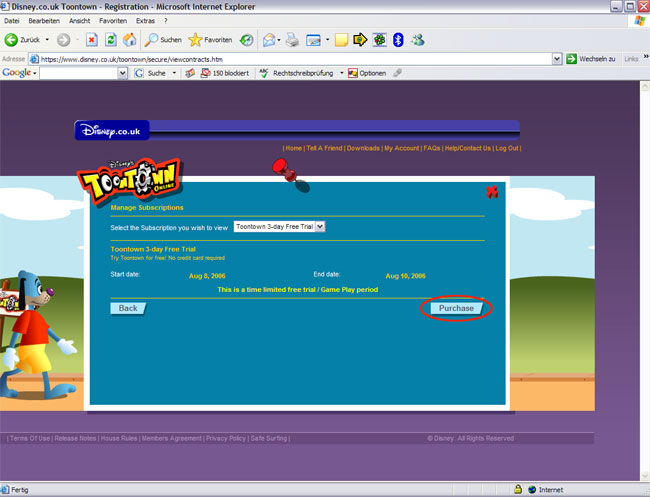The image size is (650, 497).
Task: Open the Favoriten menu in menu bar
Action: (113, 21)
